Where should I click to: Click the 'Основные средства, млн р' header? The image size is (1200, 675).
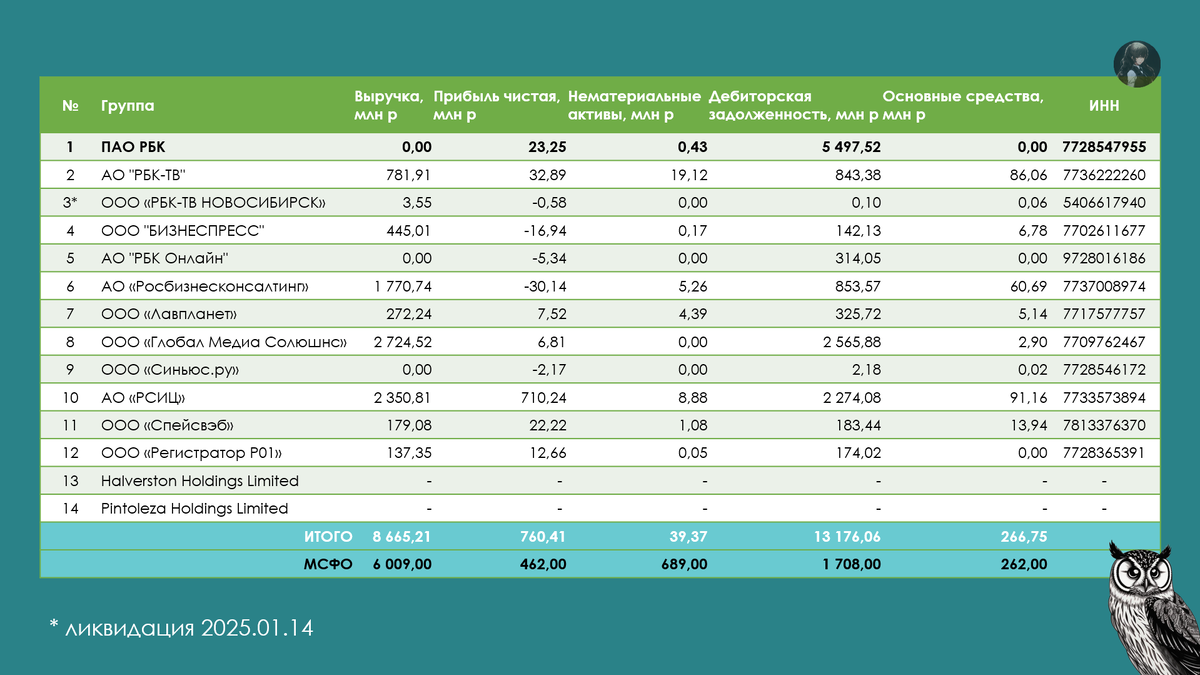(x=963, y=106)
